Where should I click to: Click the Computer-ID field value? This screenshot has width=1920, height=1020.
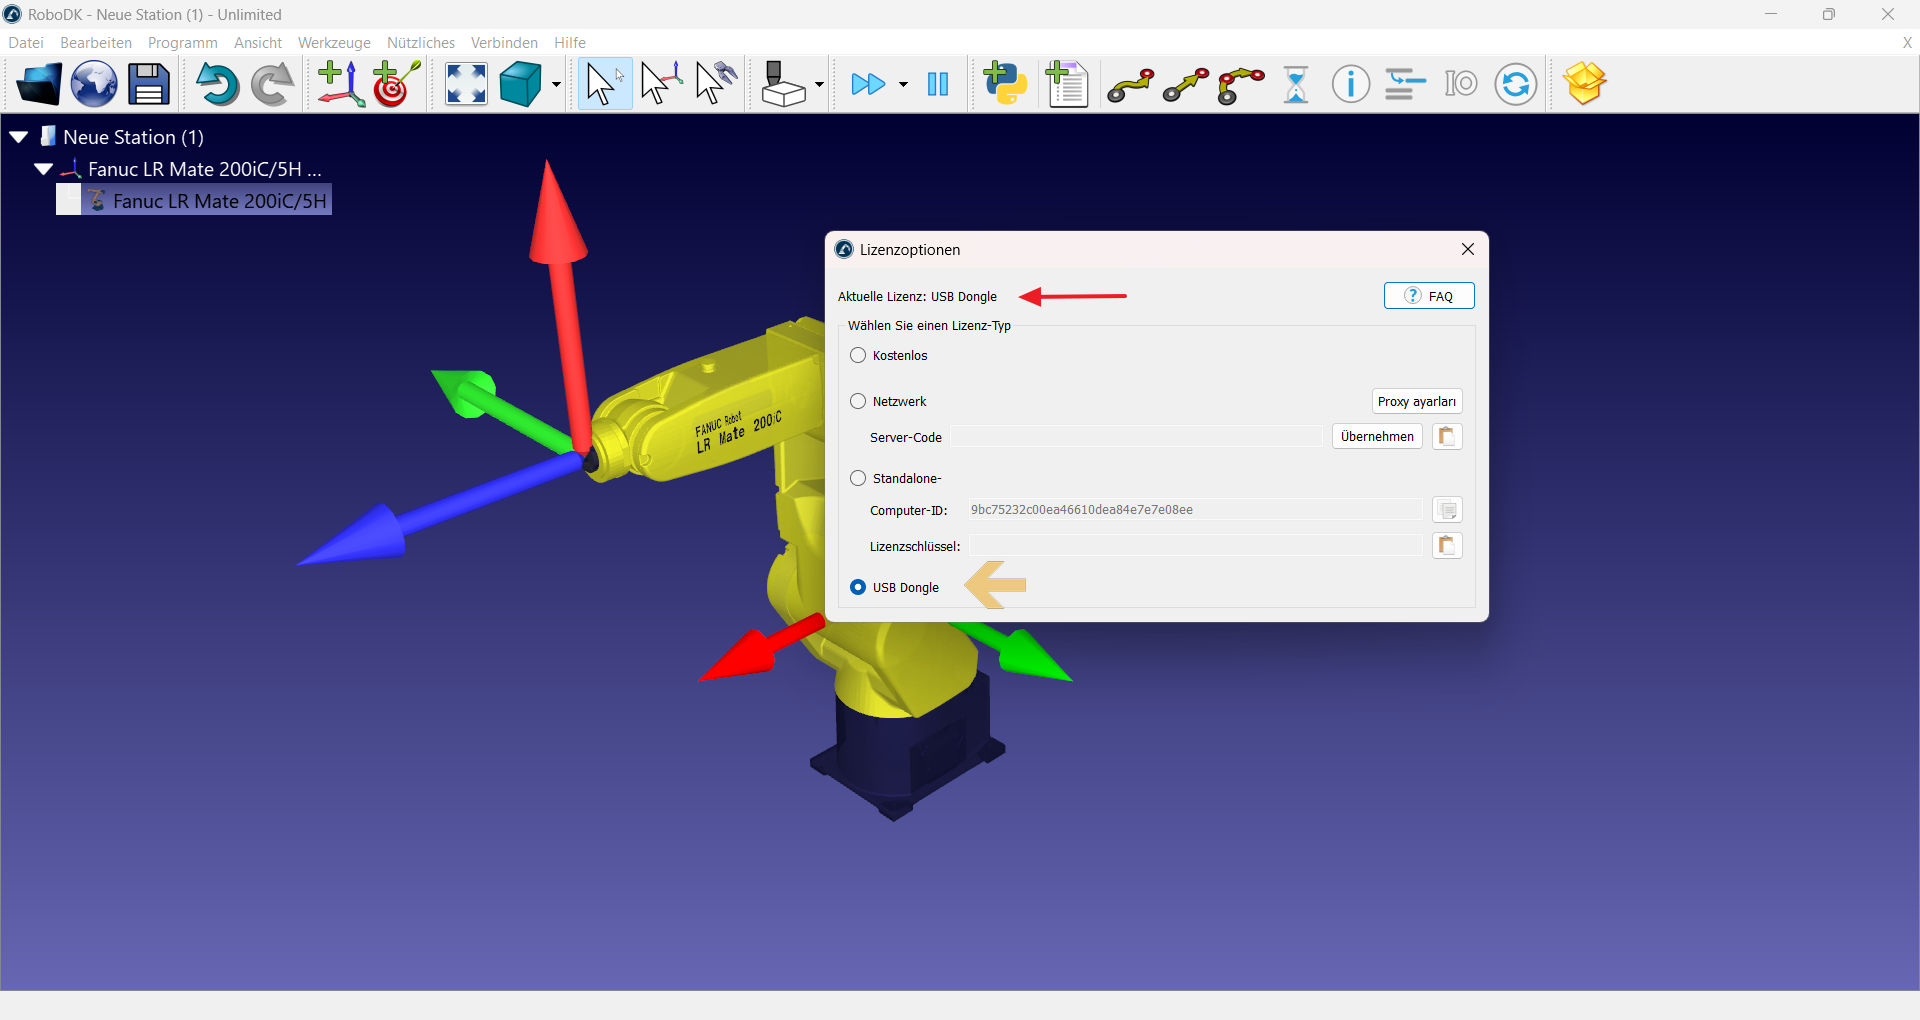pyautogui.click(x=1195, y=510)
